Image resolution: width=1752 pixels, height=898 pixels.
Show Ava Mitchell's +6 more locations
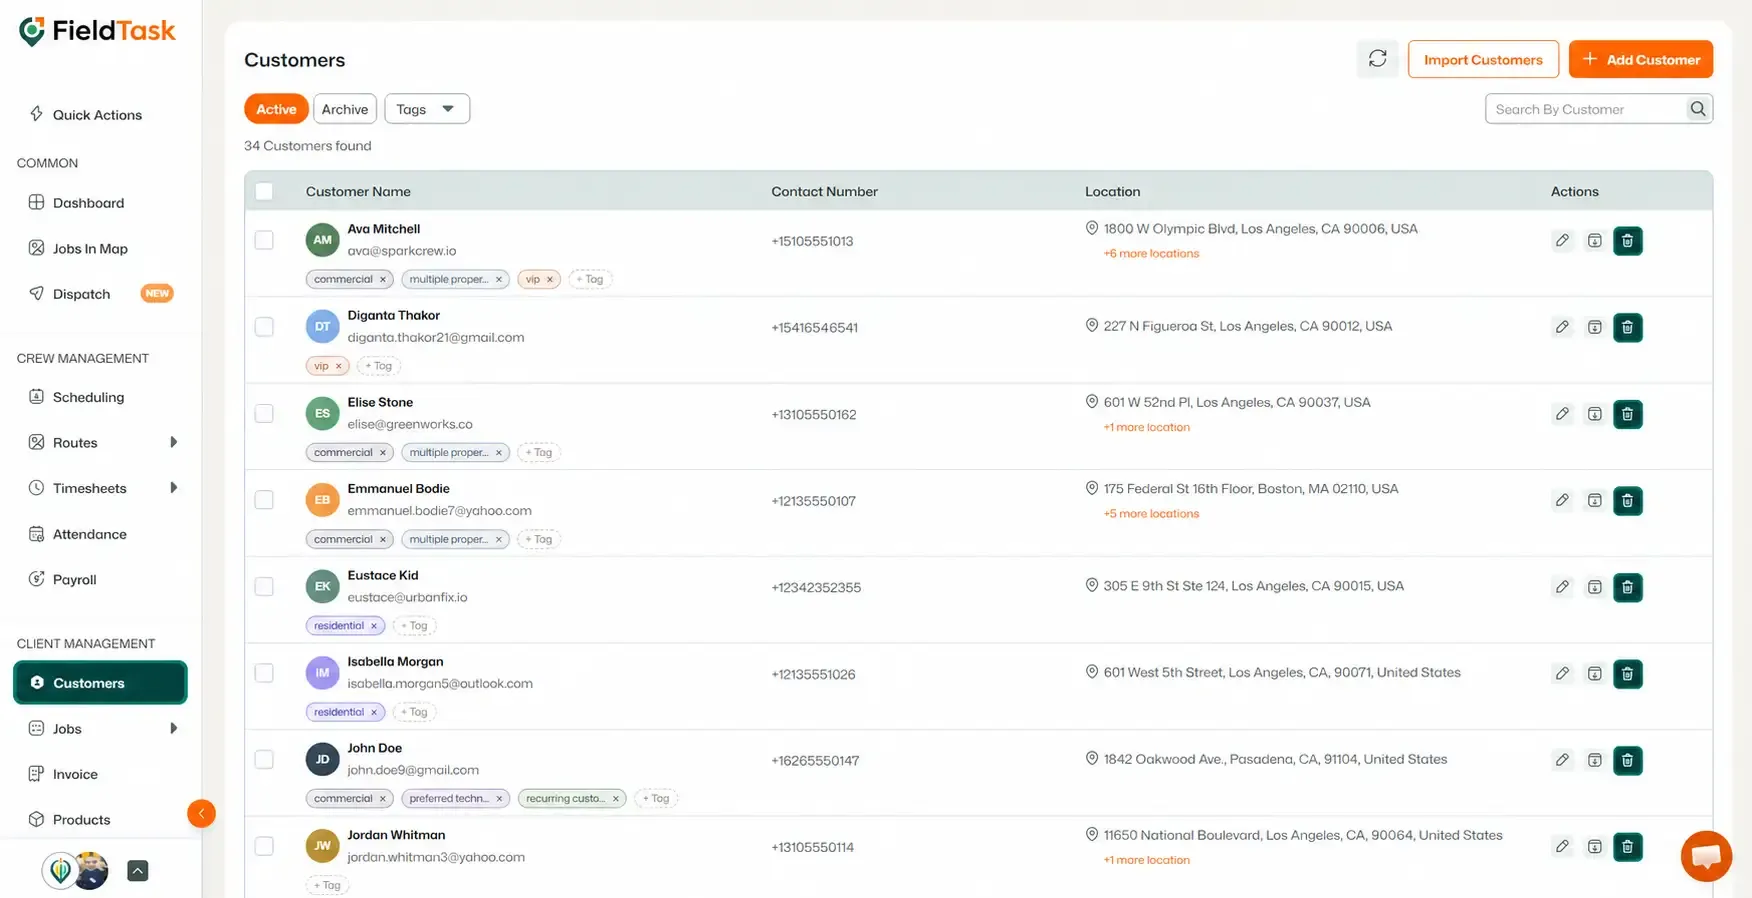point(1151,254)
